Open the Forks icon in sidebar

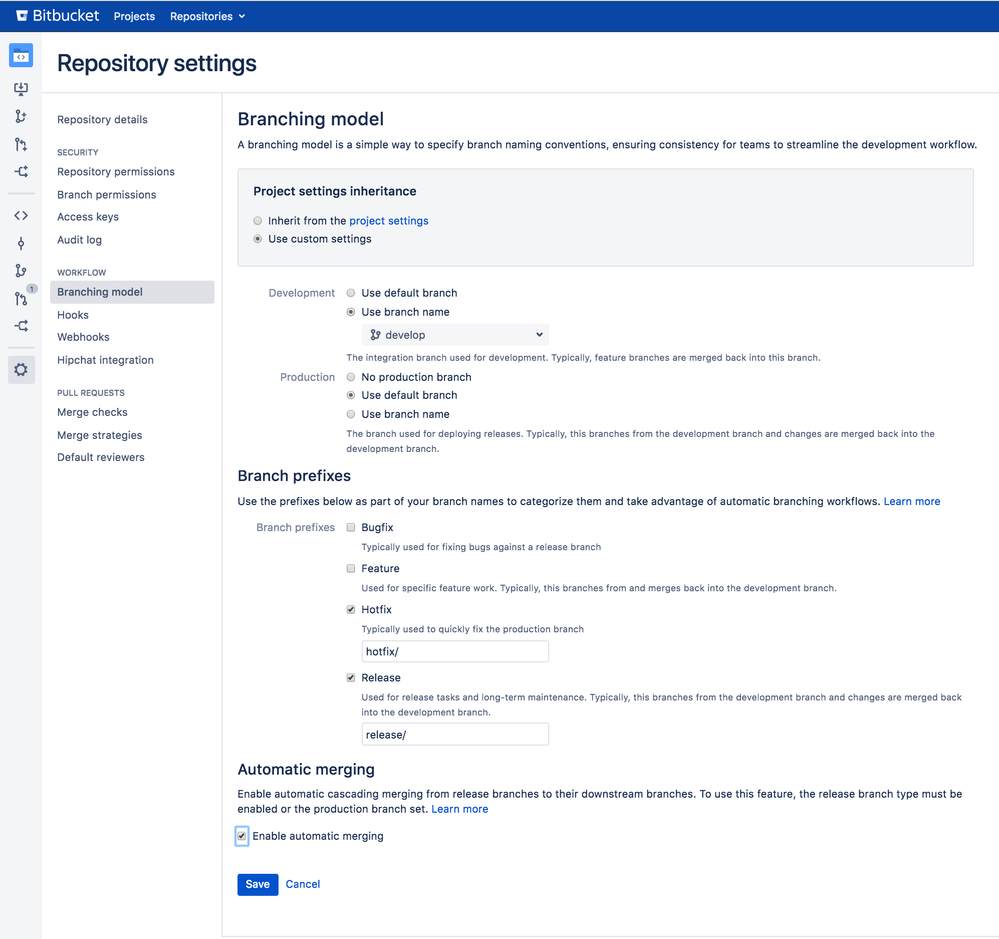tap(21, 326)
